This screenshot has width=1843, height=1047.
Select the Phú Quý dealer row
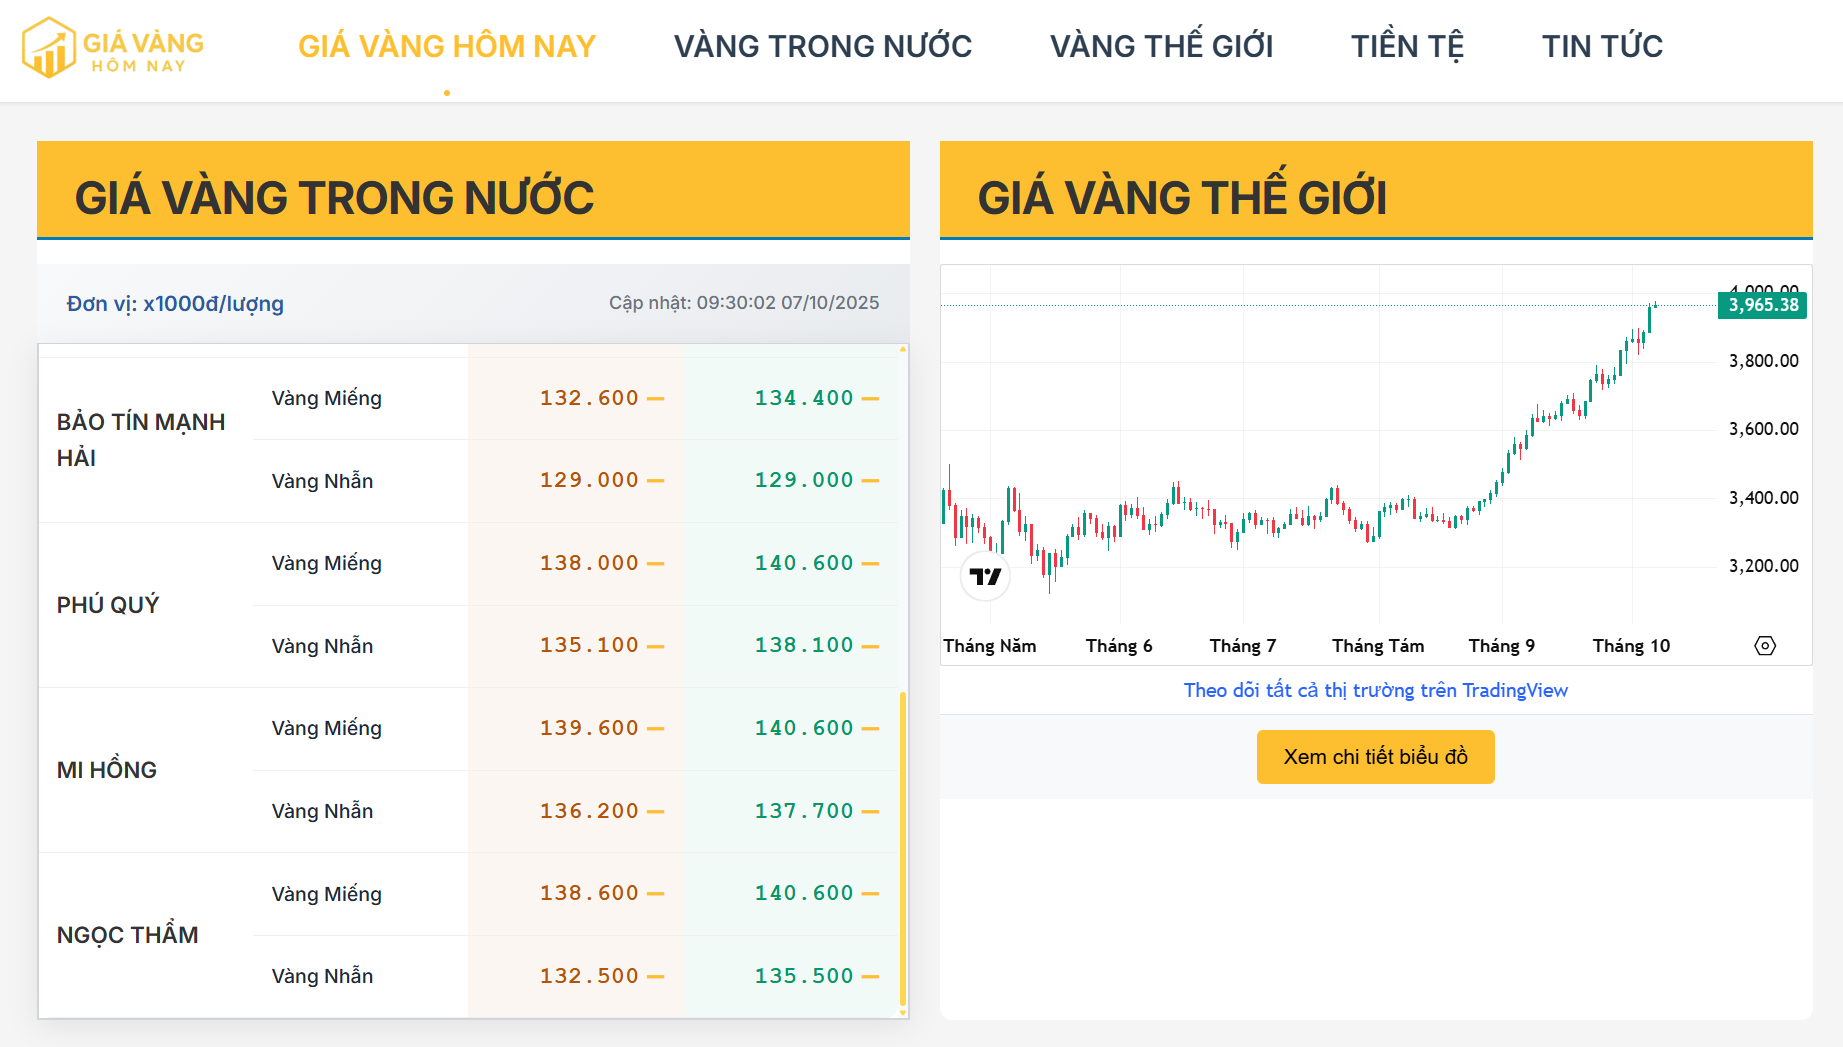click(108, 605)
